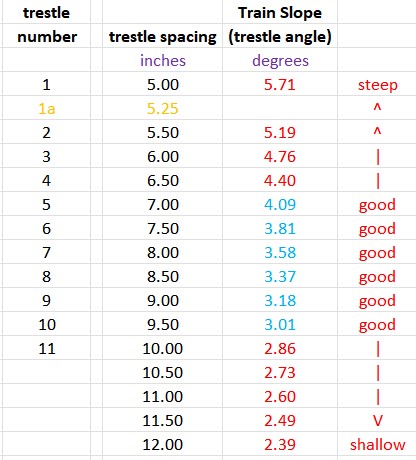Click the 'Train Slope' header cell

tap(280, 12)
